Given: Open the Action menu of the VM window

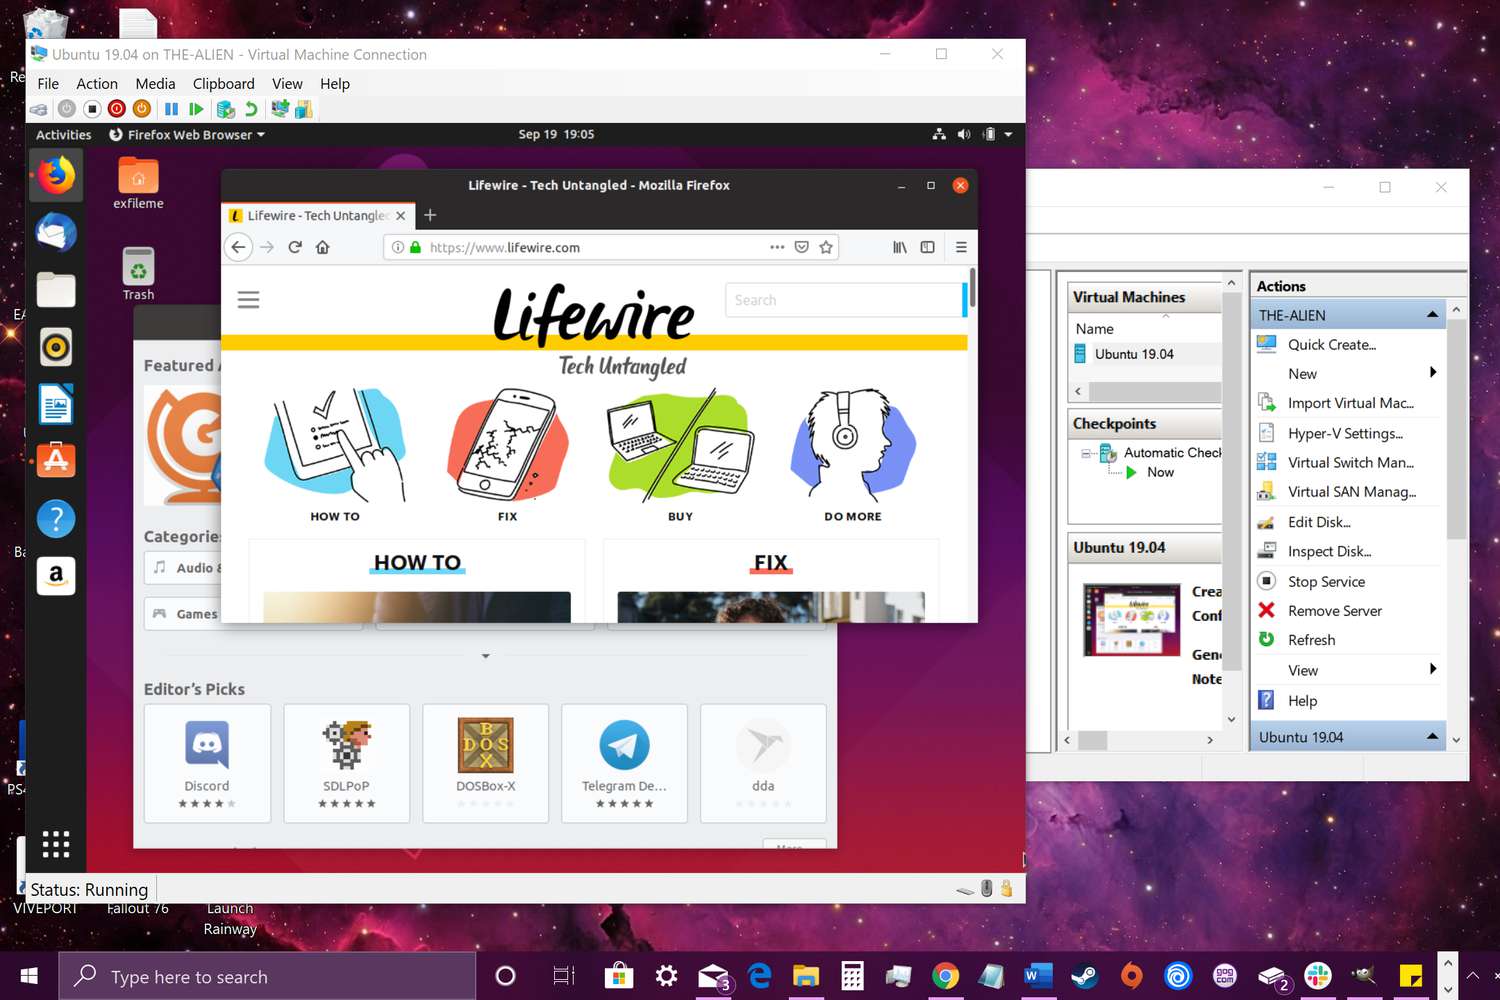Looking at the screenshot, I should coord(97,83).
